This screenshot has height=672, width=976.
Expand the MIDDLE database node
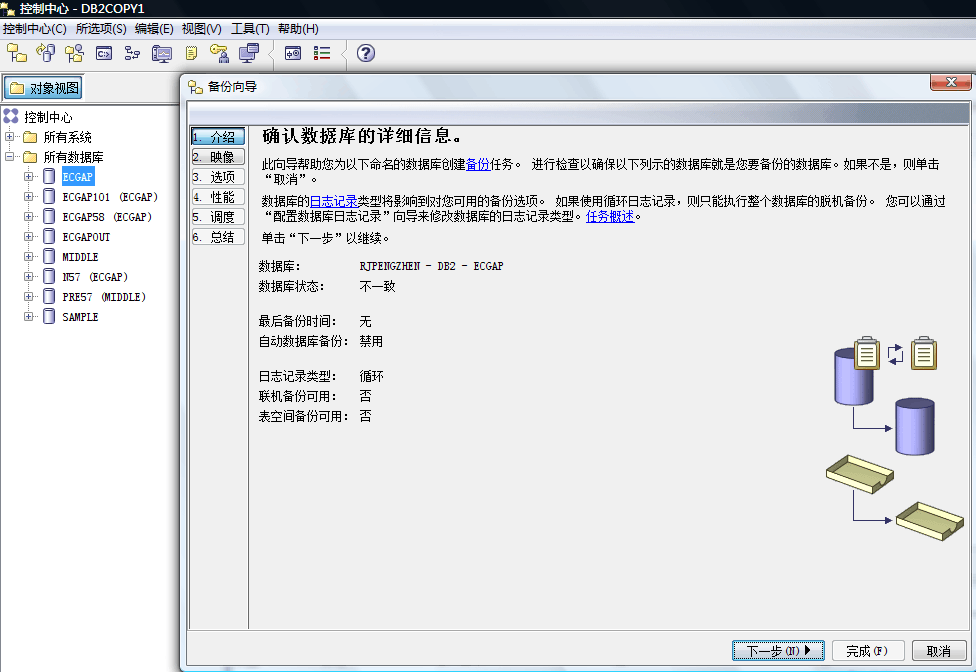tap(28, 256)
